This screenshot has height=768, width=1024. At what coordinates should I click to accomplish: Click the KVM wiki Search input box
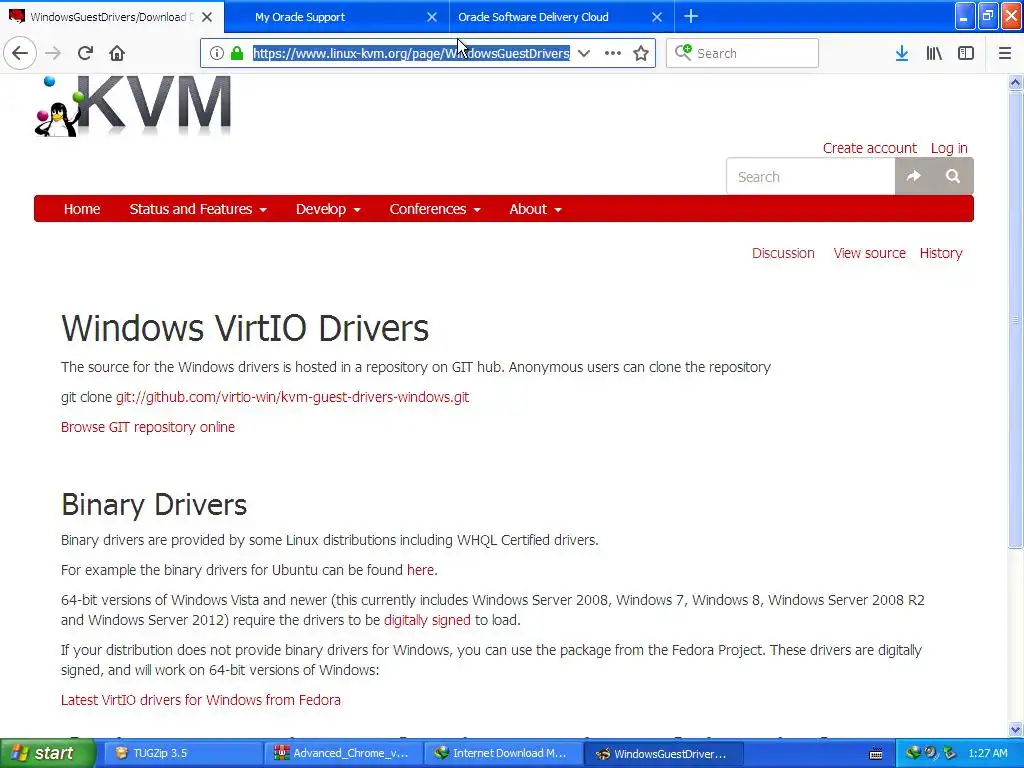coord(810,176)
